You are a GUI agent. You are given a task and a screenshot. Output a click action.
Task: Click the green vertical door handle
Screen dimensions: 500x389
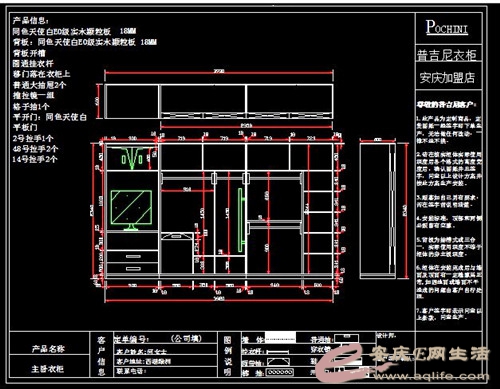click(x=240, y=220)
